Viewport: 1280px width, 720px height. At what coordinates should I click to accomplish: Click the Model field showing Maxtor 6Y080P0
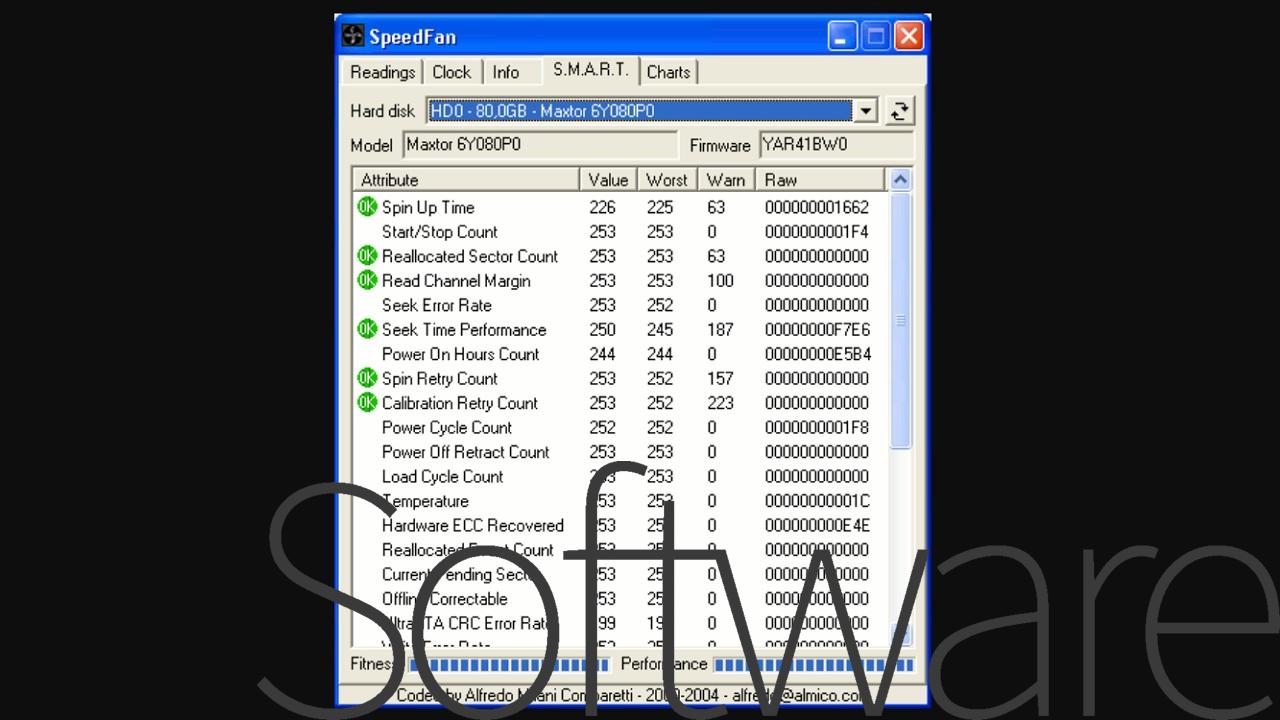pos(540,145)
